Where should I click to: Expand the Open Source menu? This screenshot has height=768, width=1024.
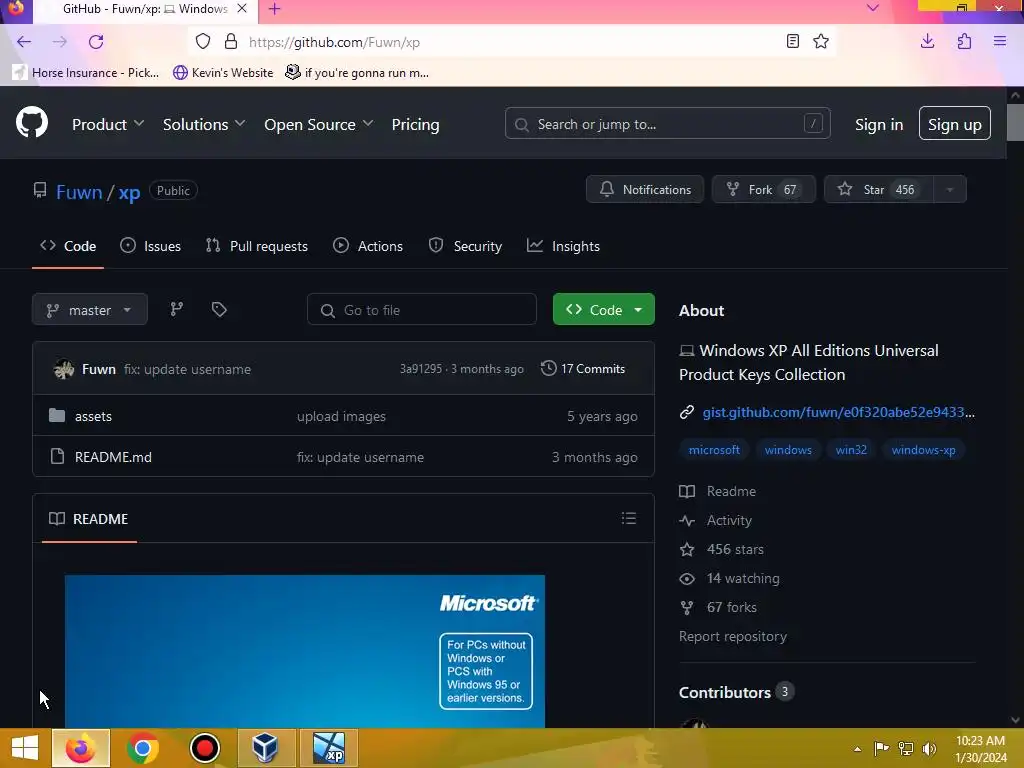(x=318, y=124)
